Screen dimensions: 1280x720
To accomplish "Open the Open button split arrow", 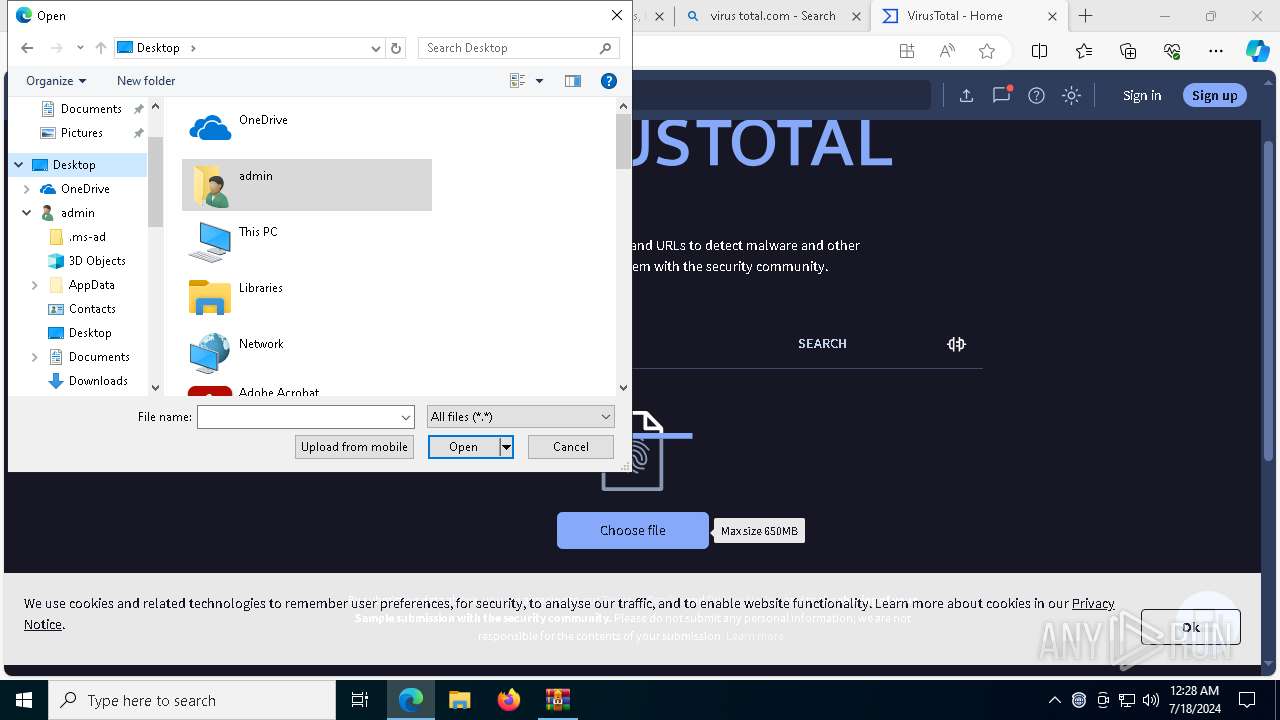I will pos(506,447).
